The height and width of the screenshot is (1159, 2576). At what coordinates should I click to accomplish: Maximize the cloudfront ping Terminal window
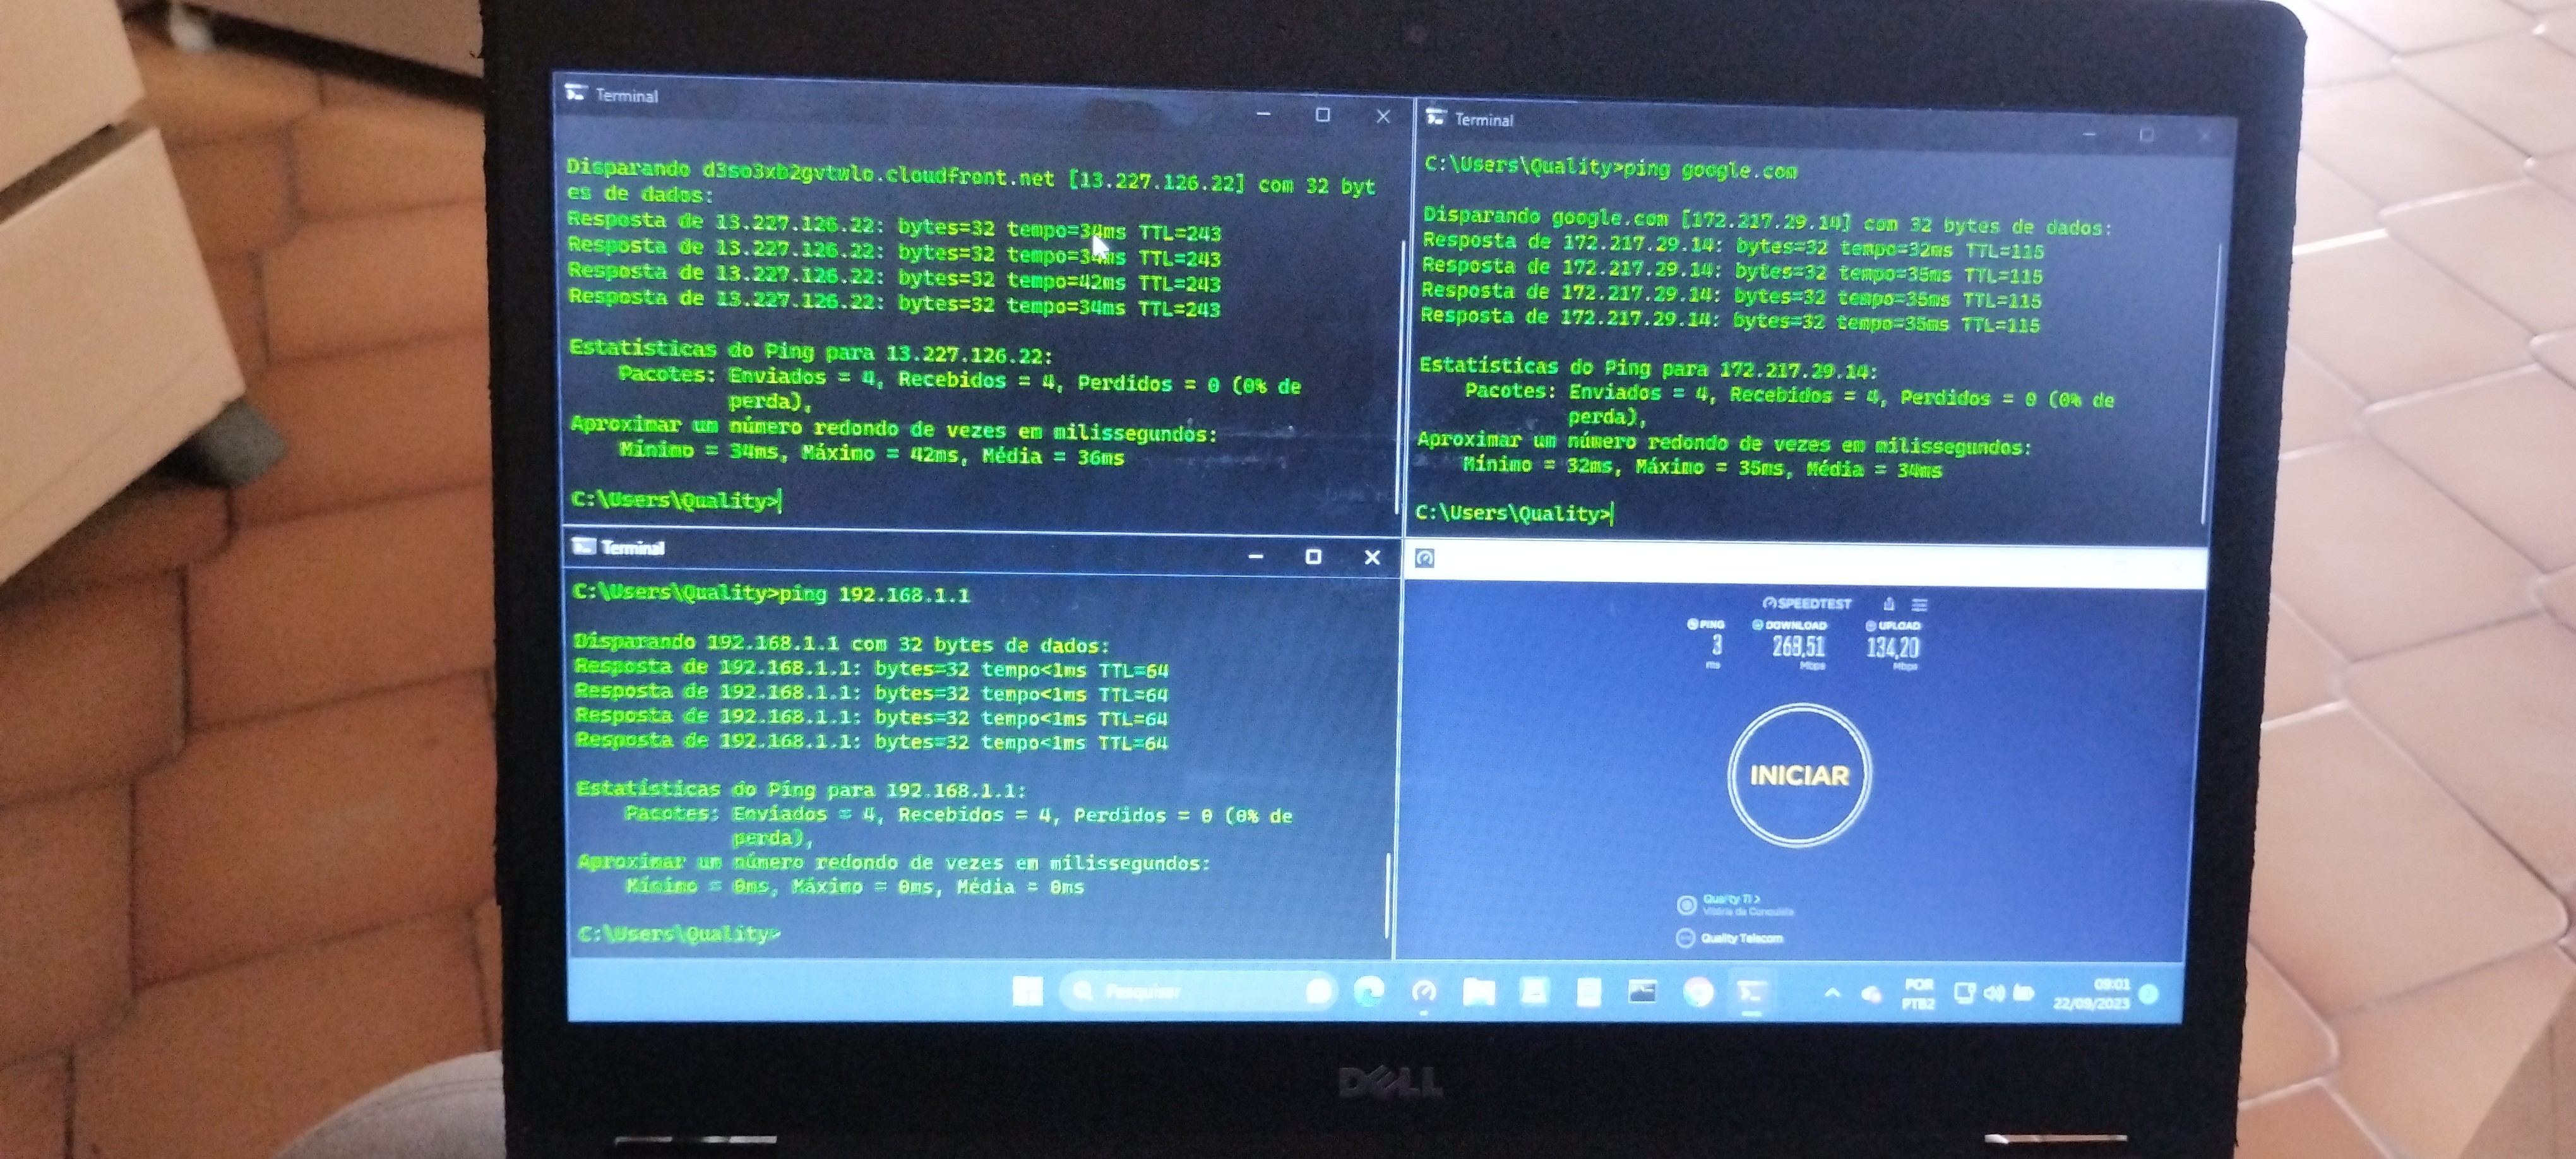[x=1322, y=115]
